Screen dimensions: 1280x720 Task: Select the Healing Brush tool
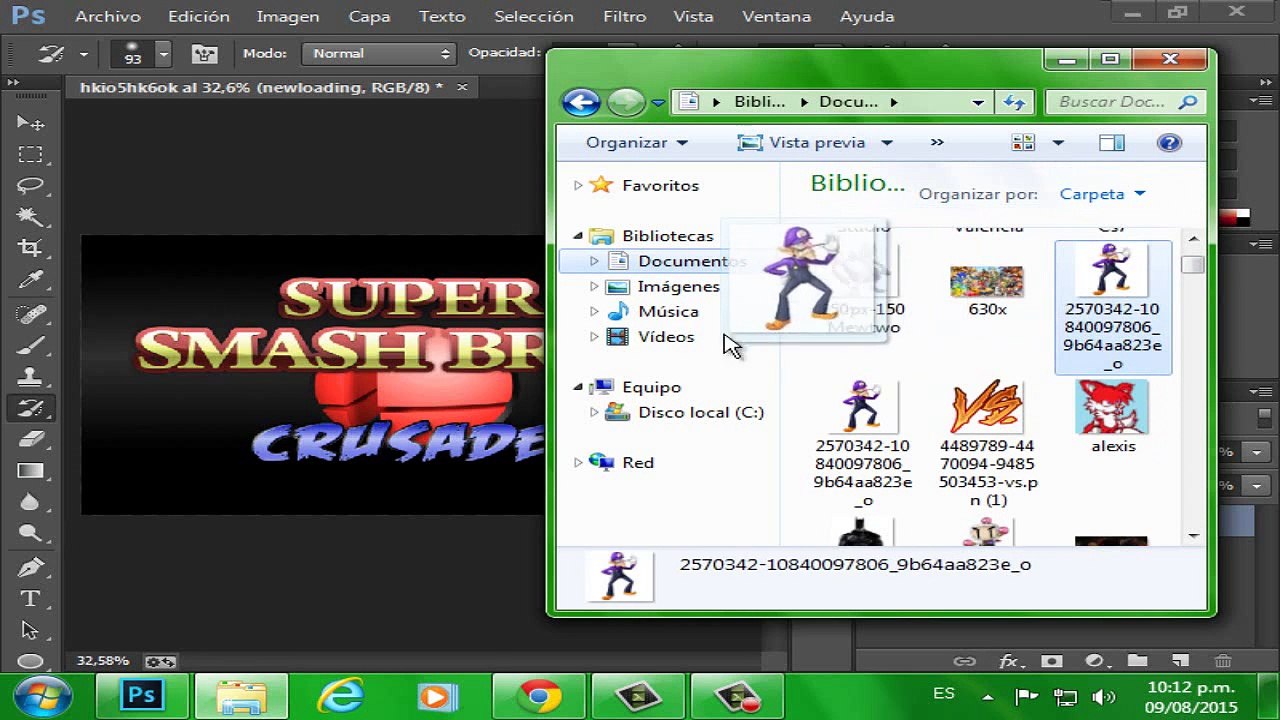[x=30, y=314]
